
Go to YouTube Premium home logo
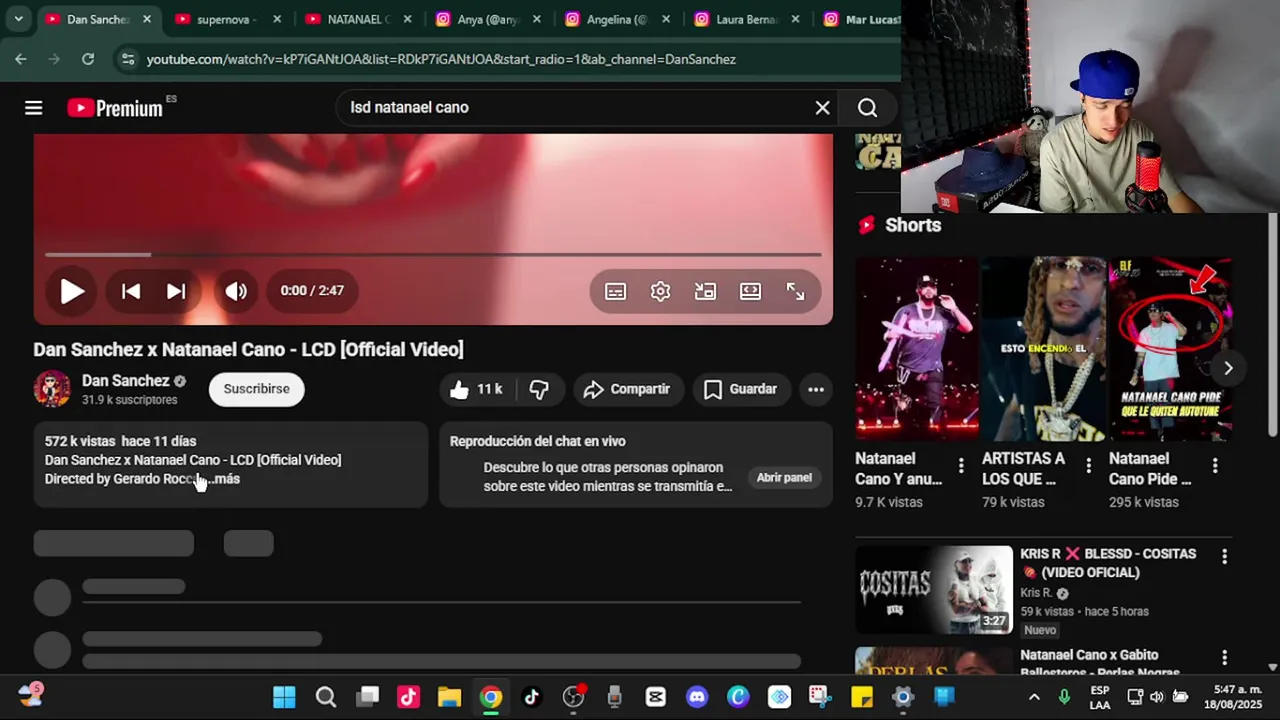pyautogui.click(x=115, y=108)
